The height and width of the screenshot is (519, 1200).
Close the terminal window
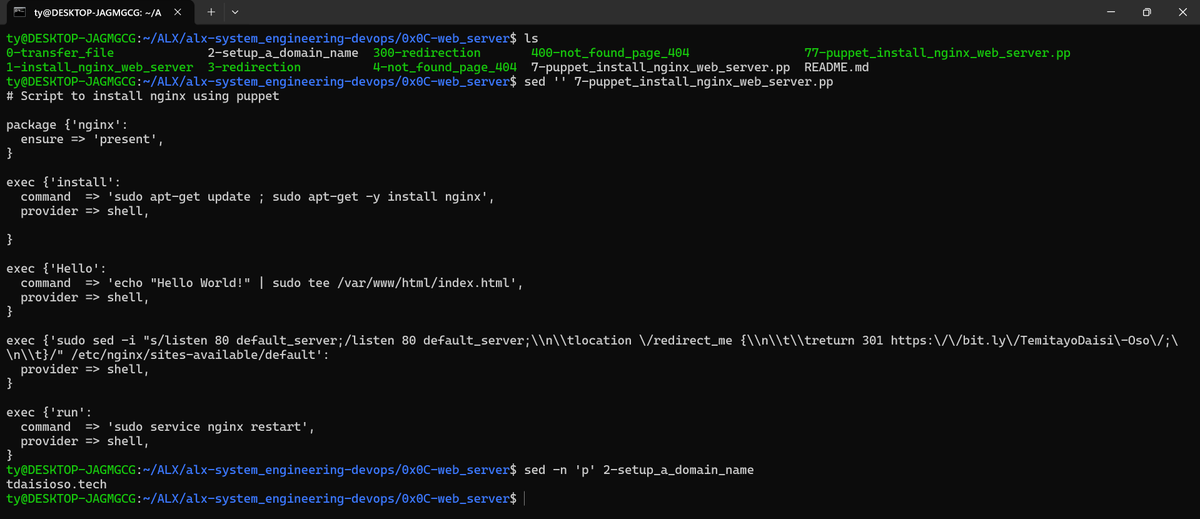pyautogui.click(x=1183, y=12)
